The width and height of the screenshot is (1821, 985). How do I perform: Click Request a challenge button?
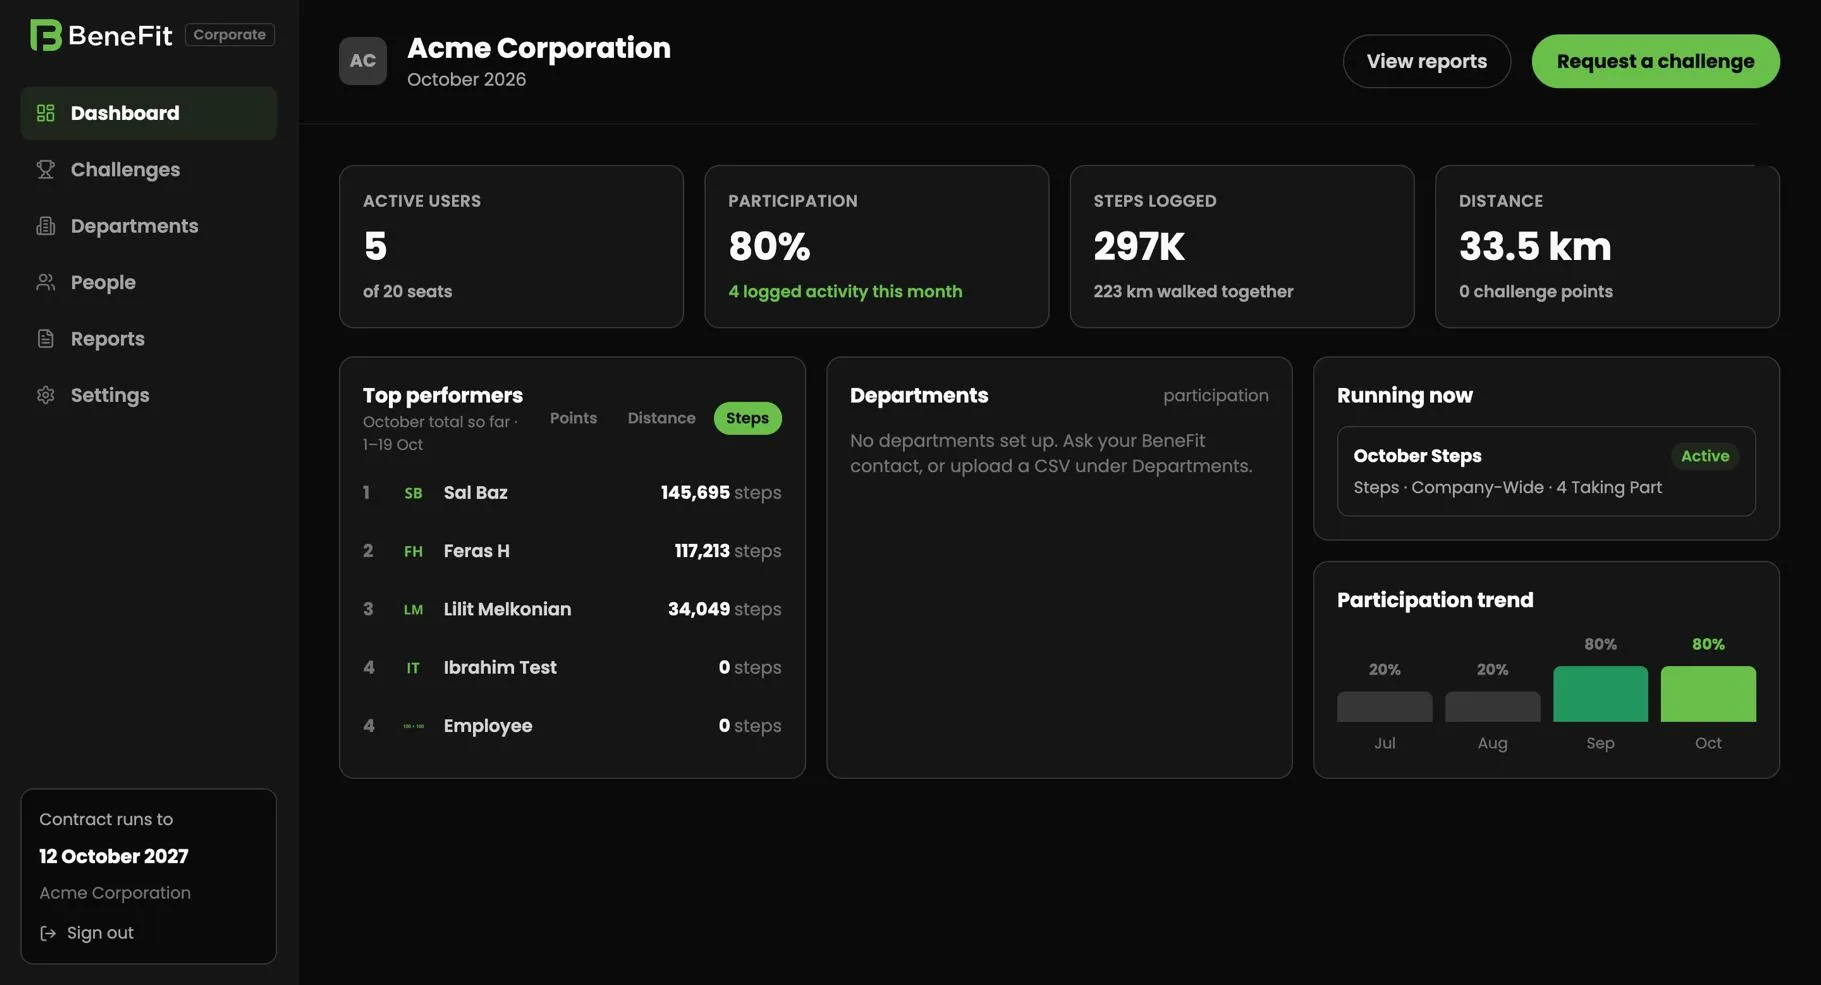1655,61
